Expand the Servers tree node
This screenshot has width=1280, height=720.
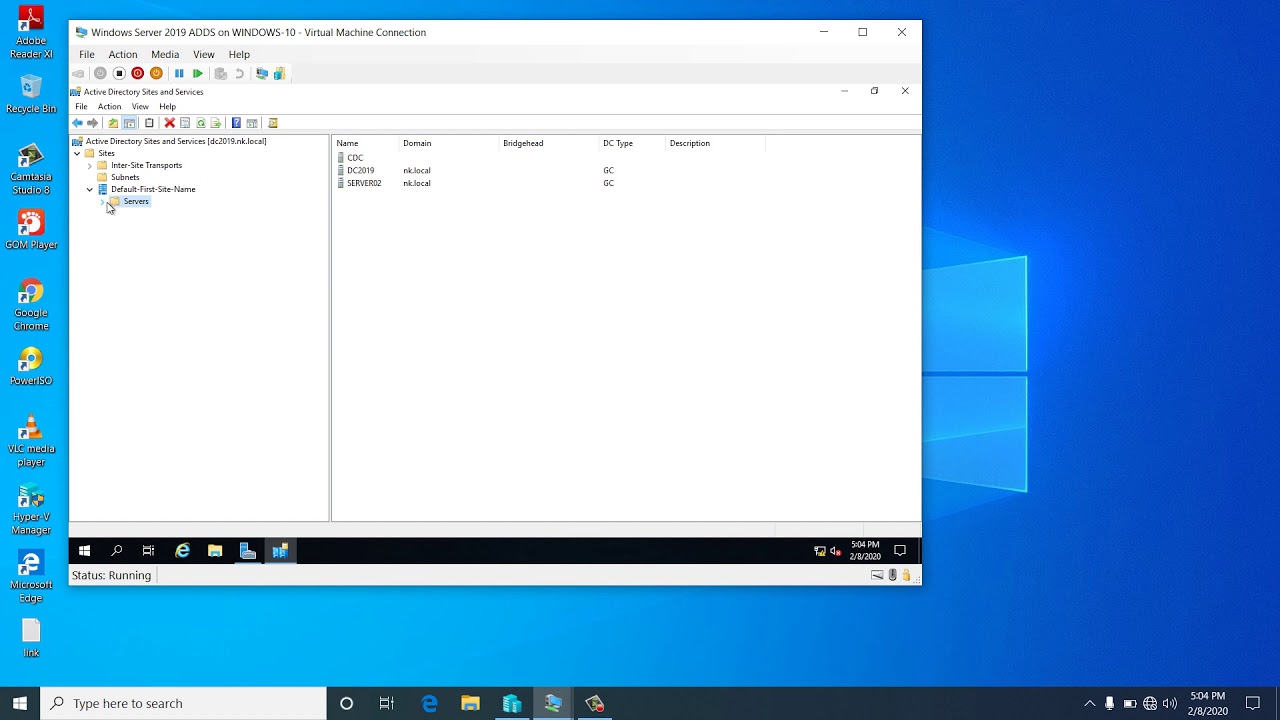point(103,202)
